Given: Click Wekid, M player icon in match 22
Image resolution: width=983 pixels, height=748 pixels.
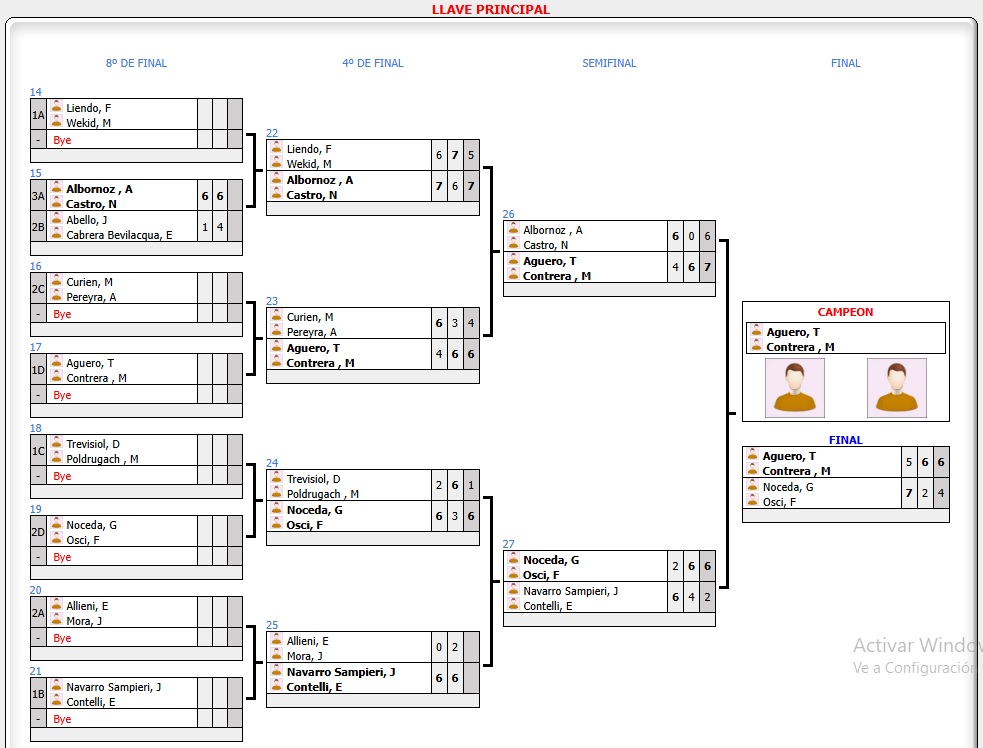Looking at the screenshot, I should pyautogui.click(x=277, y=164).
